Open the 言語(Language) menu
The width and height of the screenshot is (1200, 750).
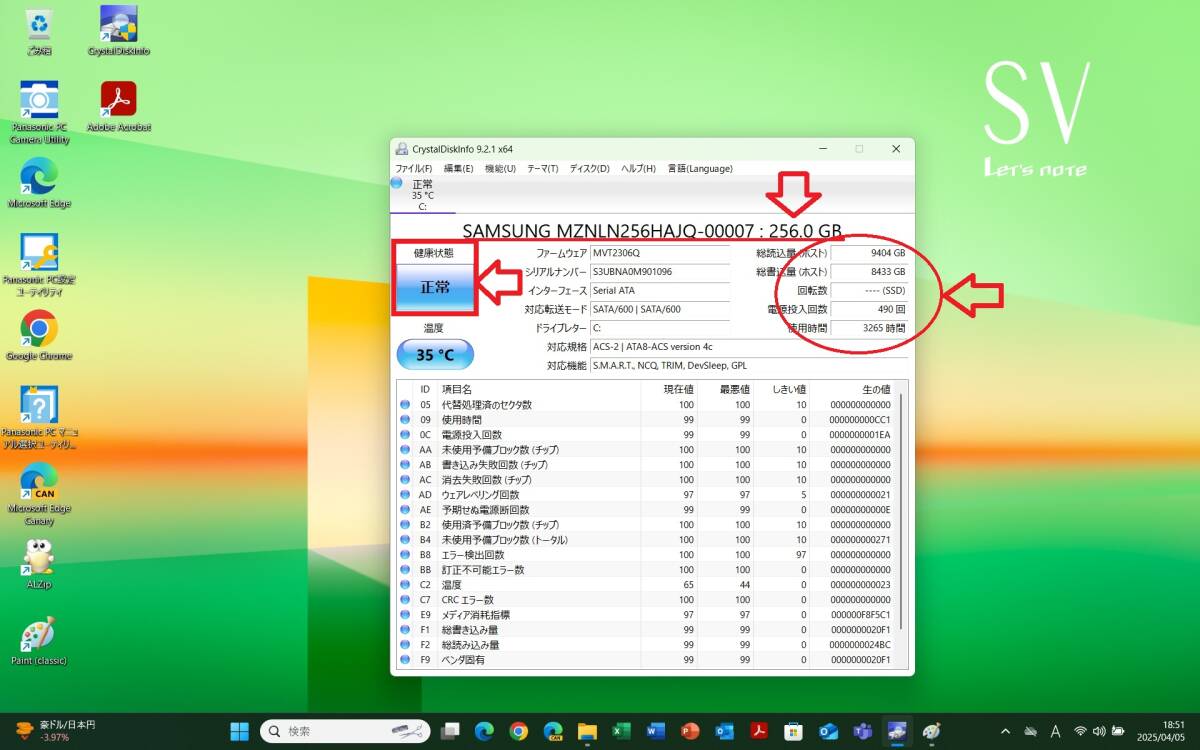tap(700, 168)
